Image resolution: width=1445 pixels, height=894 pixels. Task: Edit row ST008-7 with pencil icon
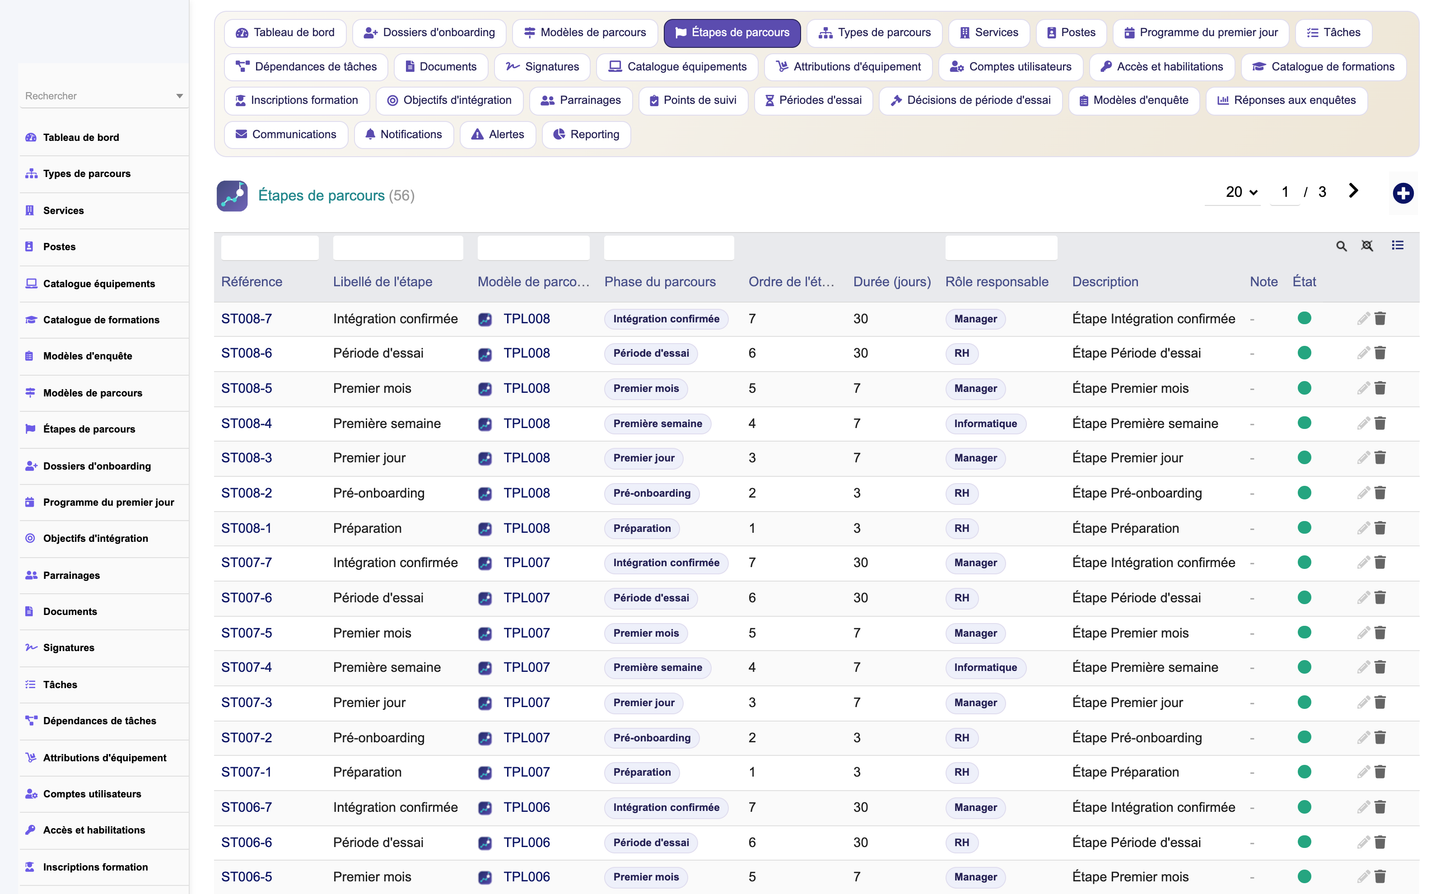(x=1363, y=319)
